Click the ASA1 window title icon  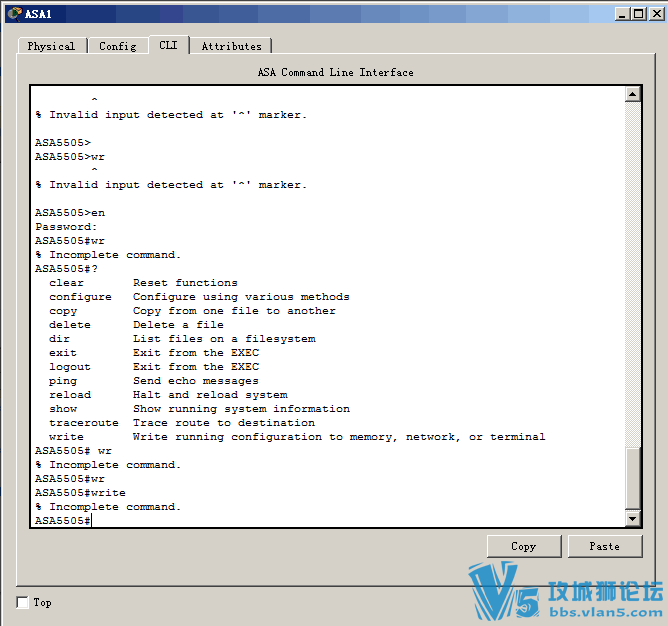[14, 14]
